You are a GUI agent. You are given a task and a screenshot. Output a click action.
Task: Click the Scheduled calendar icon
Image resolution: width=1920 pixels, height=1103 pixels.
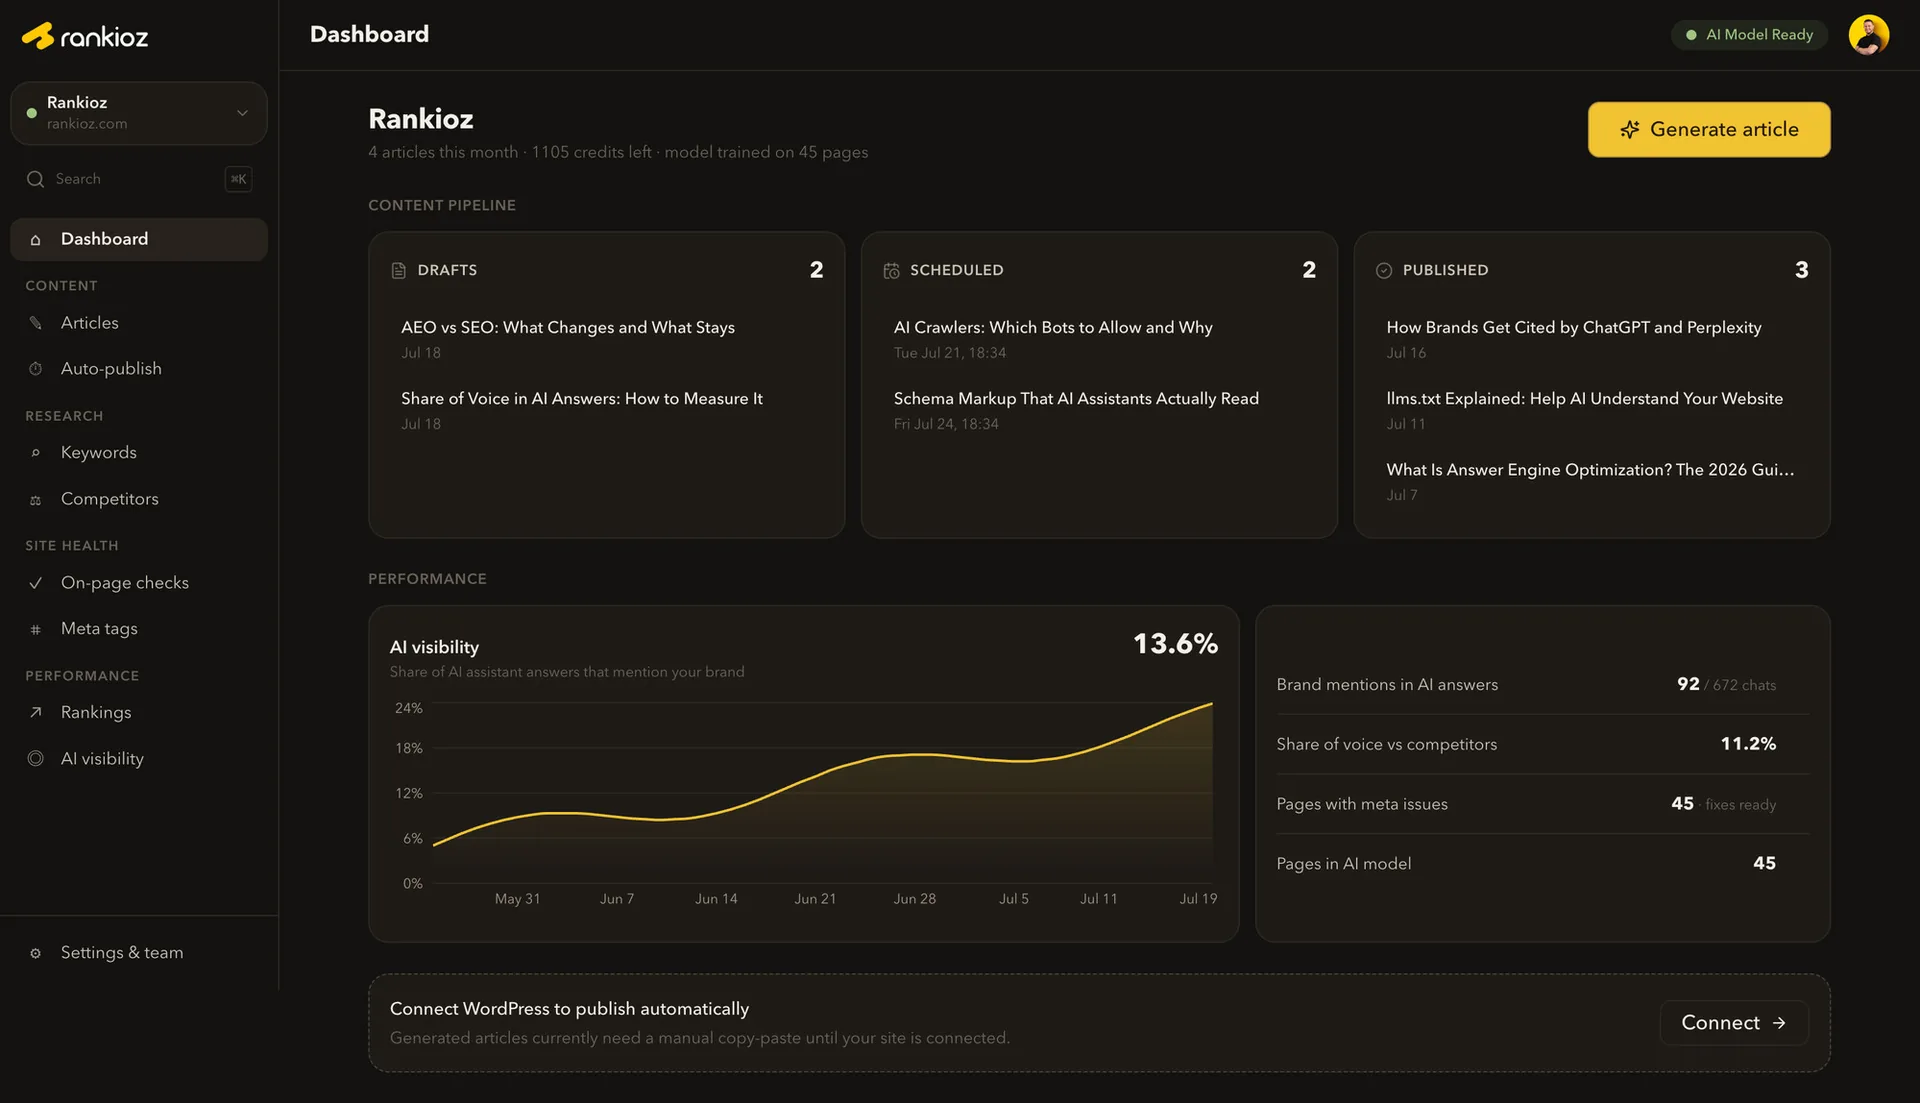(x=891, y=271)
